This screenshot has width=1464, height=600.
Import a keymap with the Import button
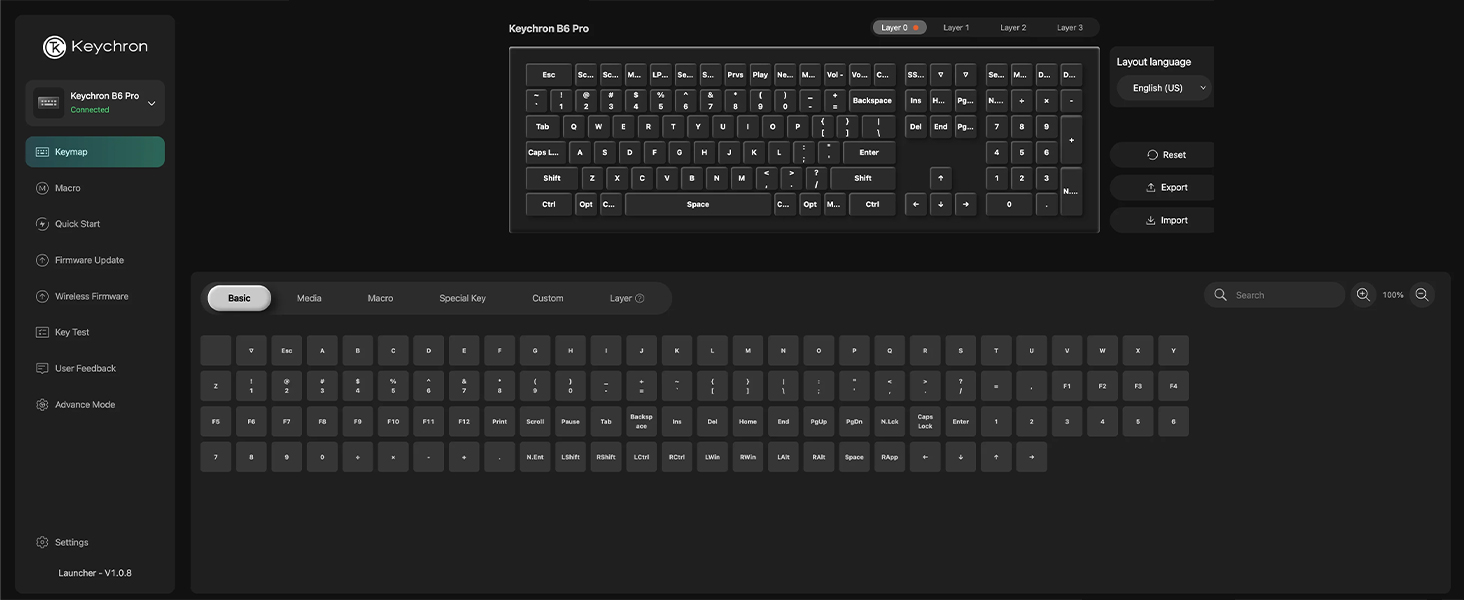(x=1162, y=220)
